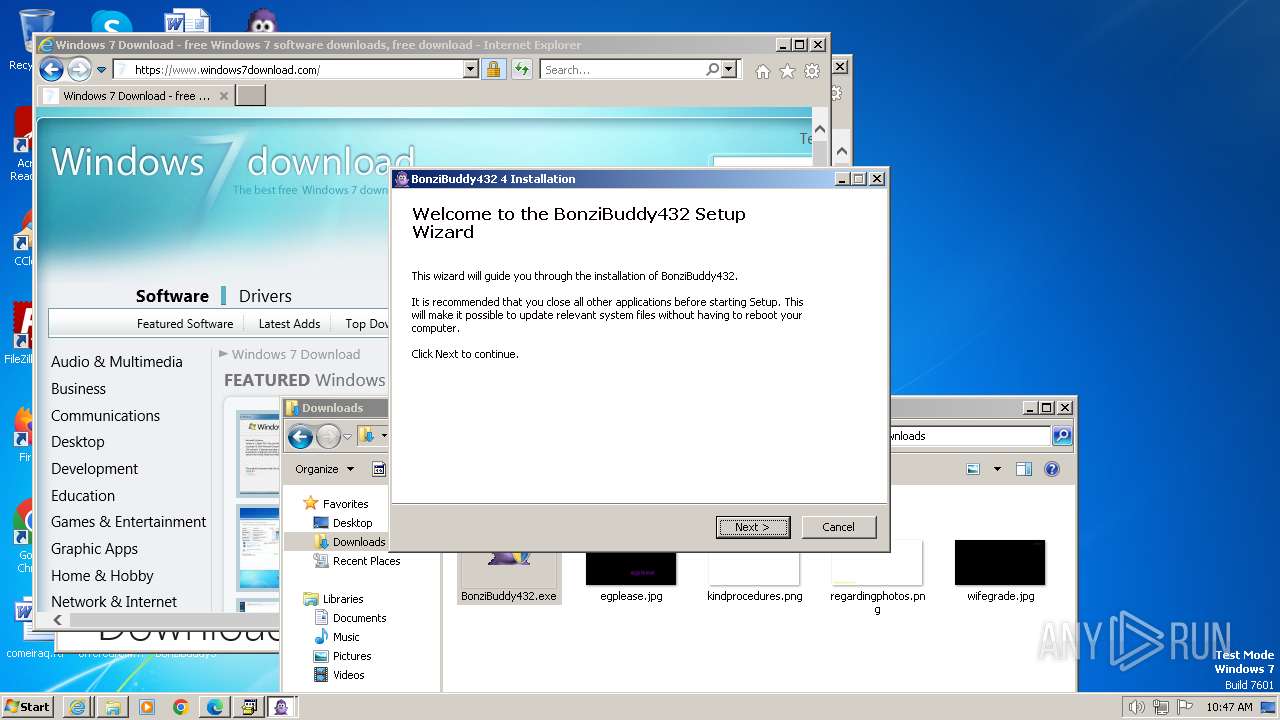Open Graphic Apps category
Viewport: 1280px width, 720px height.
(x=94, y=549)
